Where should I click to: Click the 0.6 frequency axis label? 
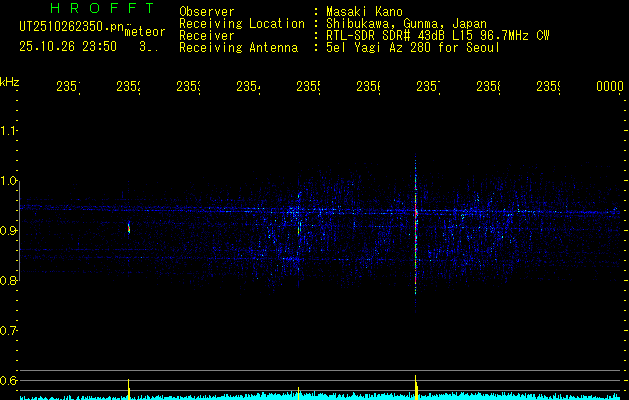point(9,381)
